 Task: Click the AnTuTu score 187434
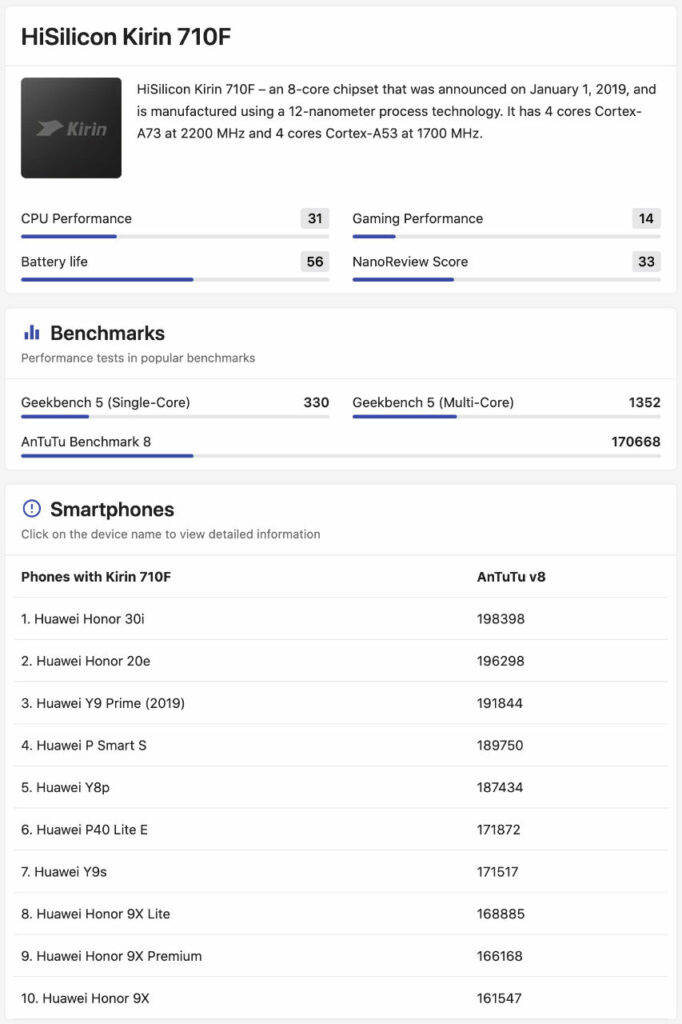pos(500,788)
